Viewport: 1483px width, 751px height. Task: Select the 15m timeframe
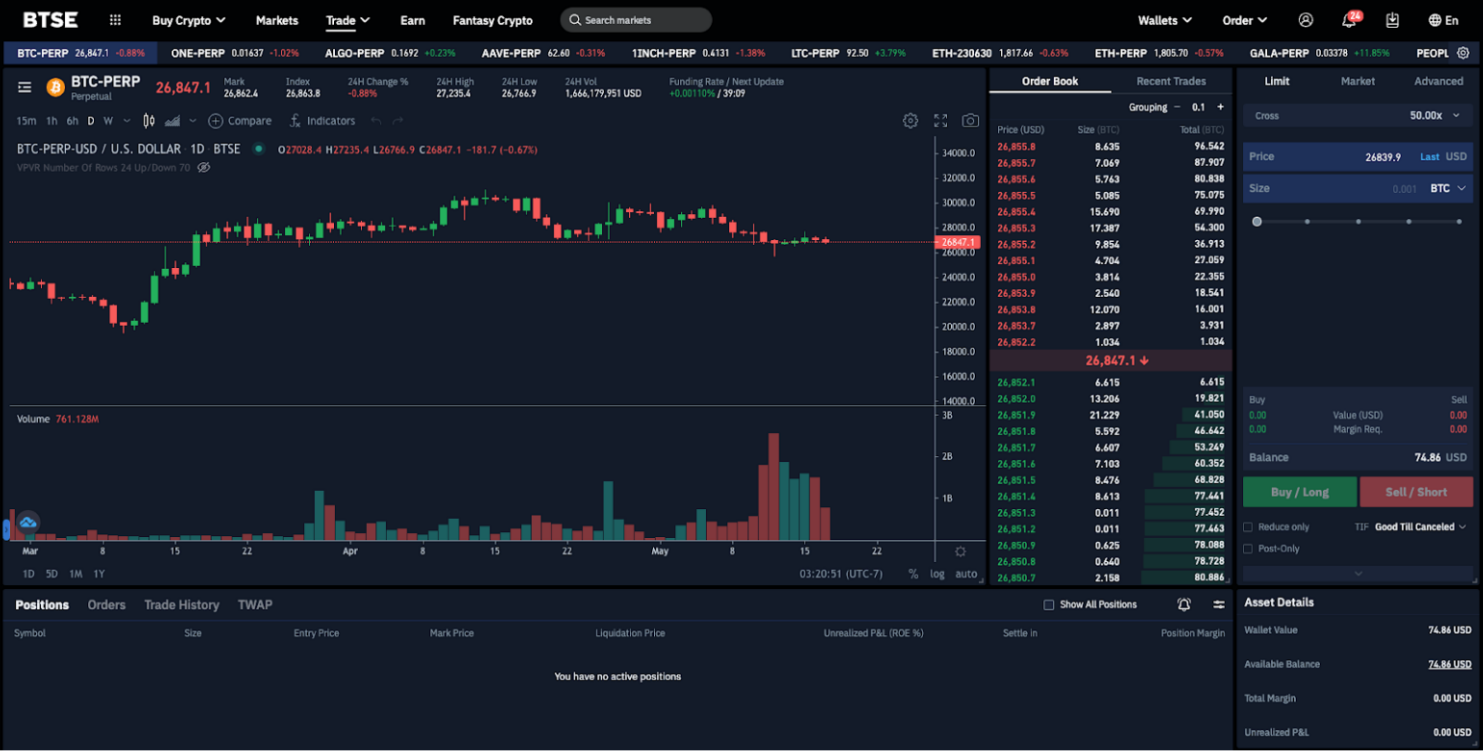click(26, 121)
